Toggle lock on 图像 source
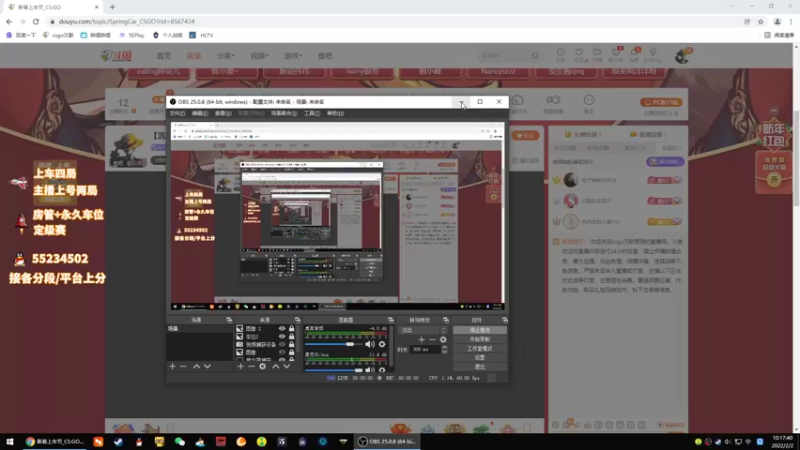This screenshot has width=800, height=450. pyautogui.click(x=291, y=352)
